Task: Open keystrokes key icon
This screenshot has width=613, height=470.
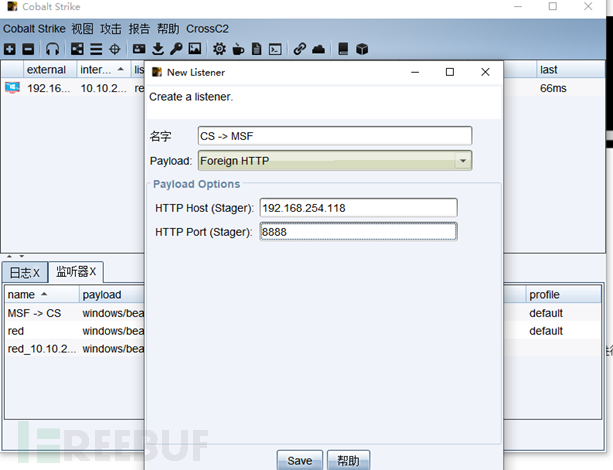Action: (176, 49)
